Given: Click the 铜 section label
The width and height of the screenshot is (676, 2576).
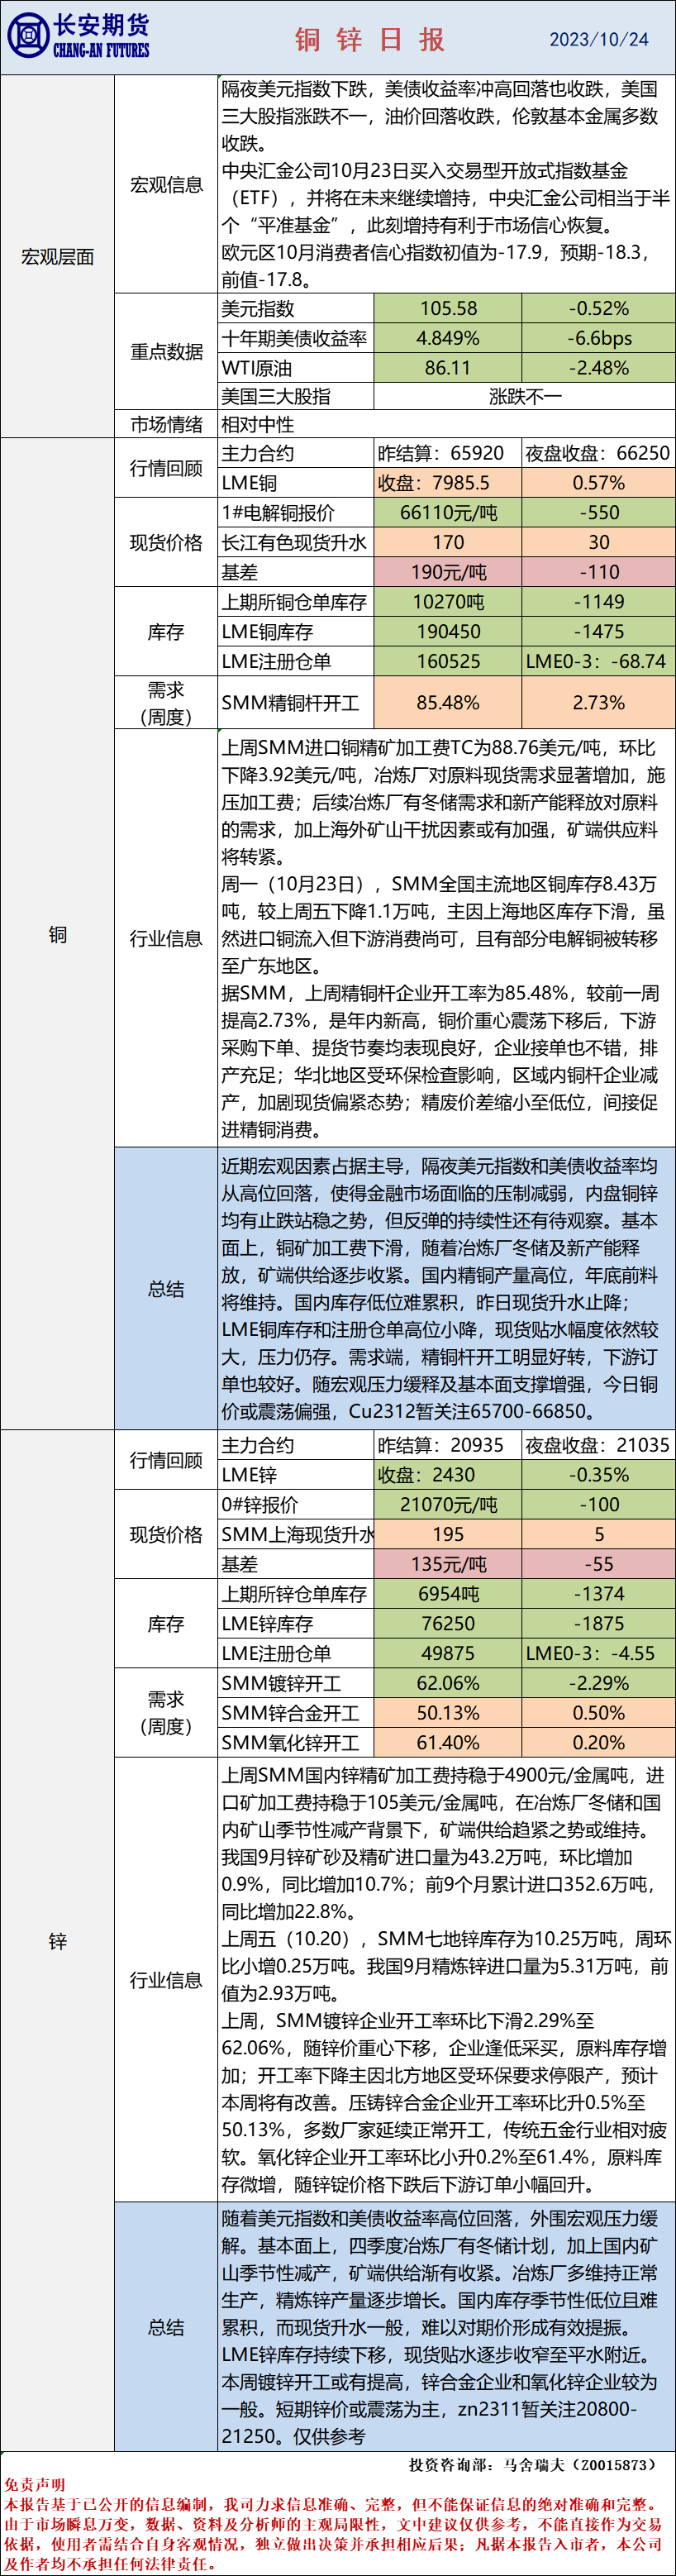Looking at the screenshot, I should pyautogui.click(x=58, y=935).
